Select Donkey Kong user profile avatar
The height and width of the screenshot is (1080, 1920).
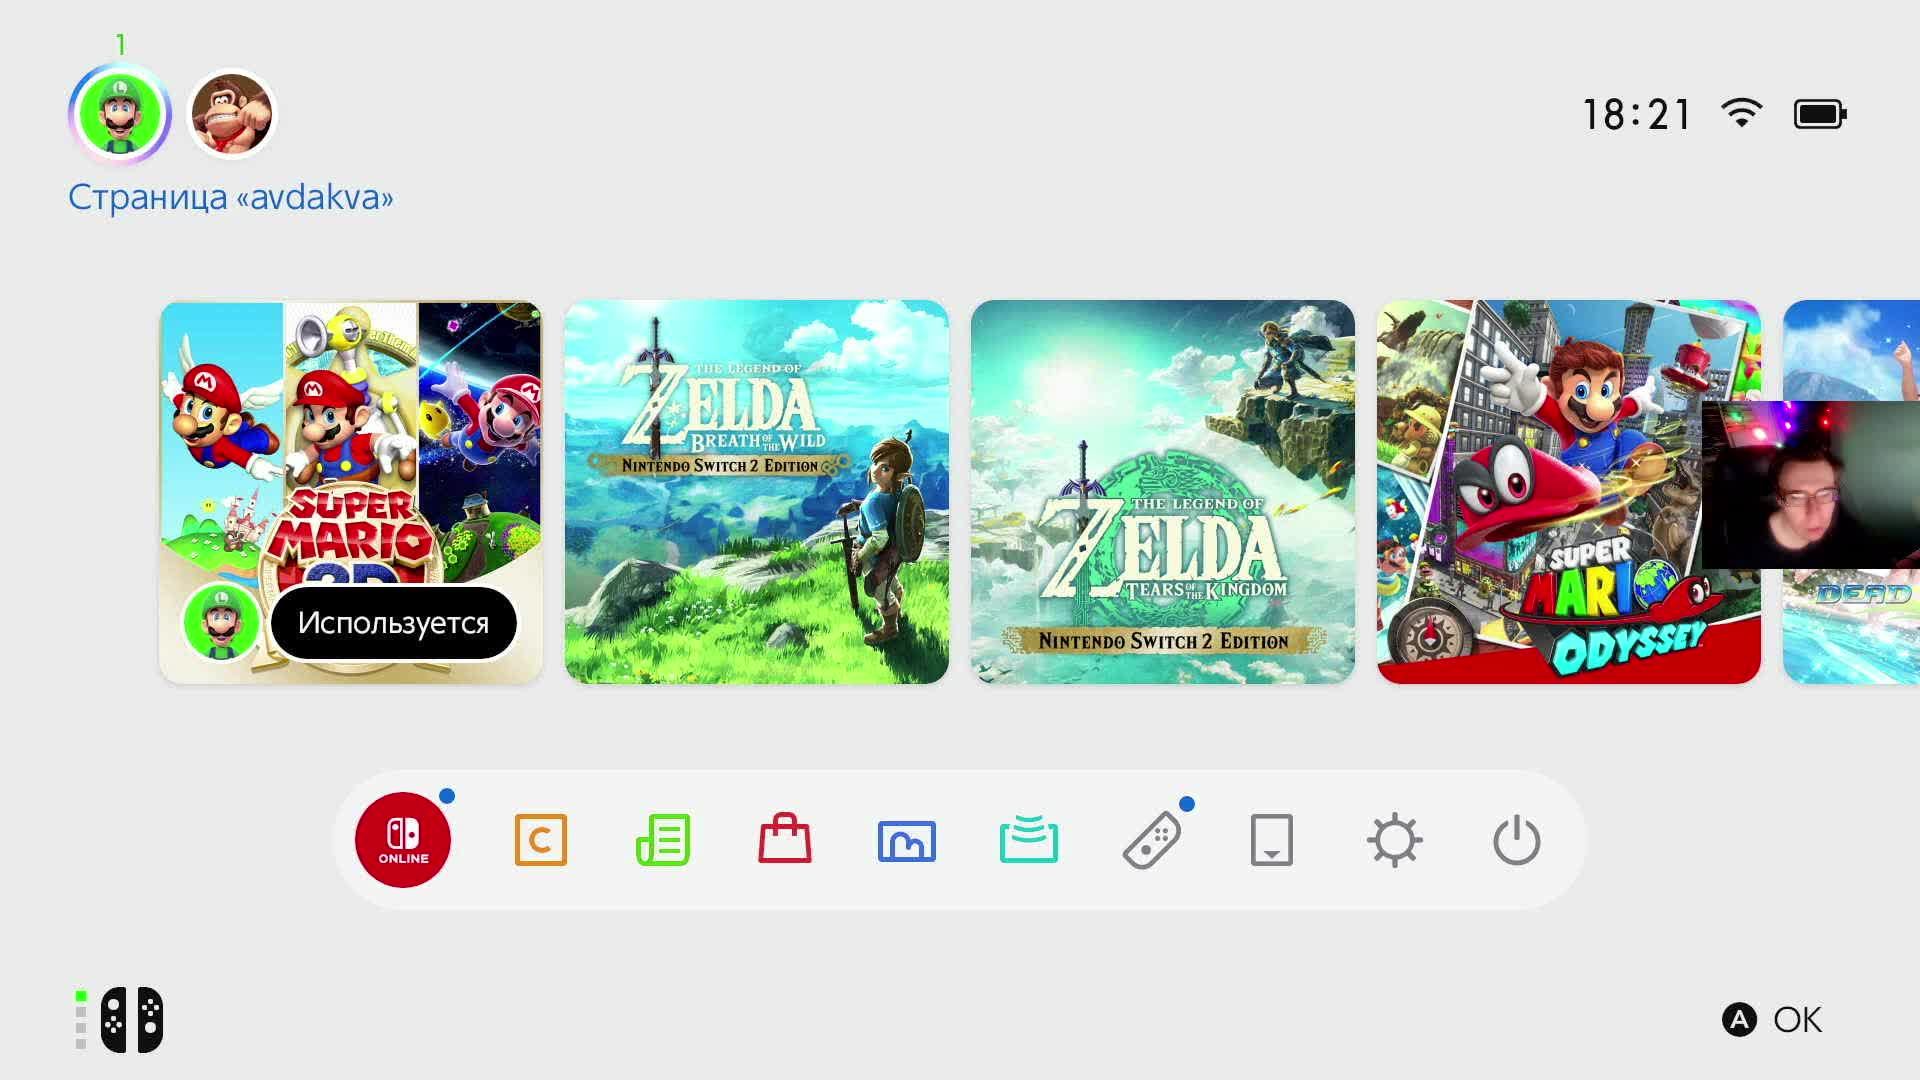pos(231,114)
